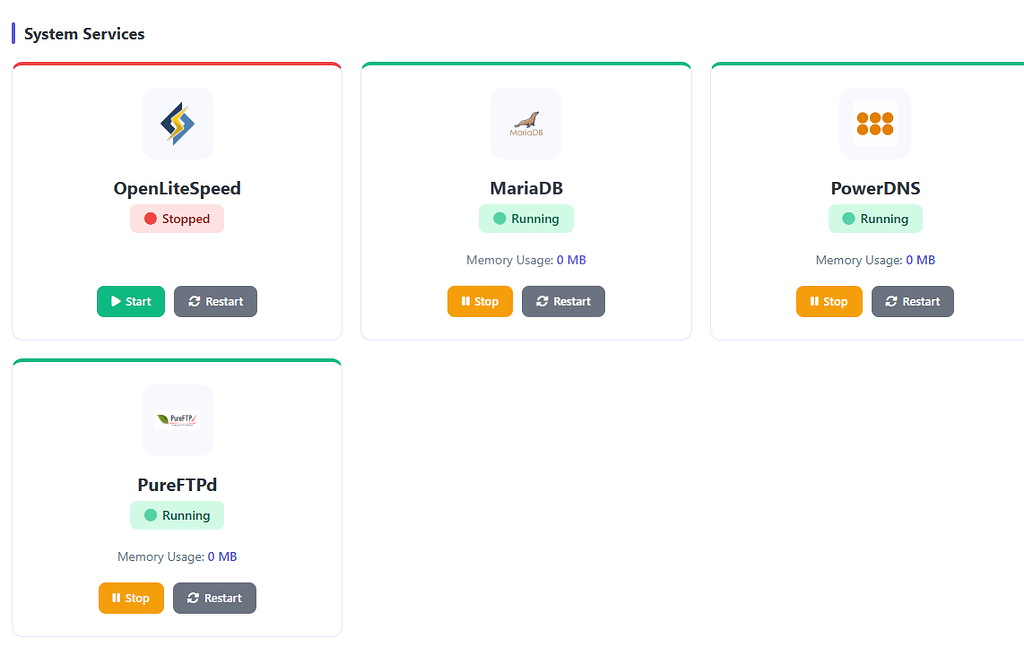Click the System Services heading
1024x655 pixels.
[x=84, y=34]
